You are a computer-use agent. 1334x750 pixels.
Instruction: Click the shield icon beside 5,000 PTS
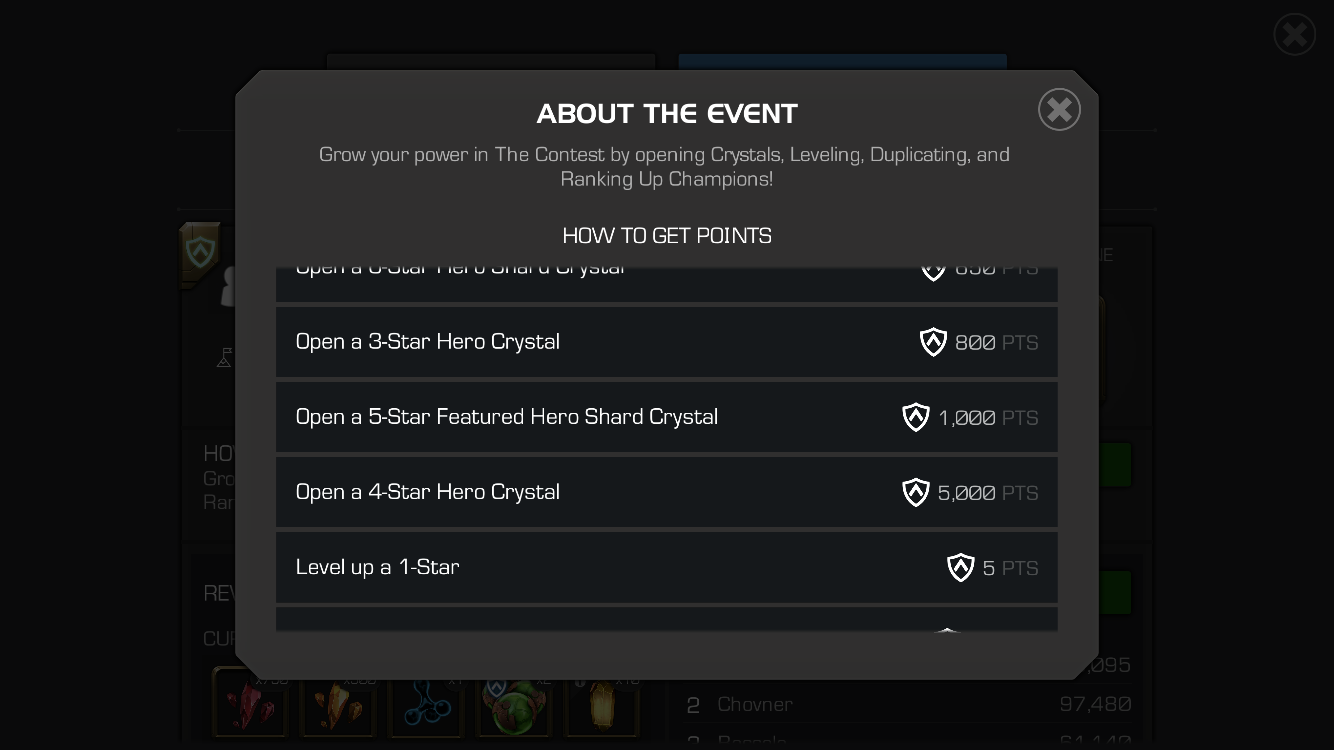point(916,492)
